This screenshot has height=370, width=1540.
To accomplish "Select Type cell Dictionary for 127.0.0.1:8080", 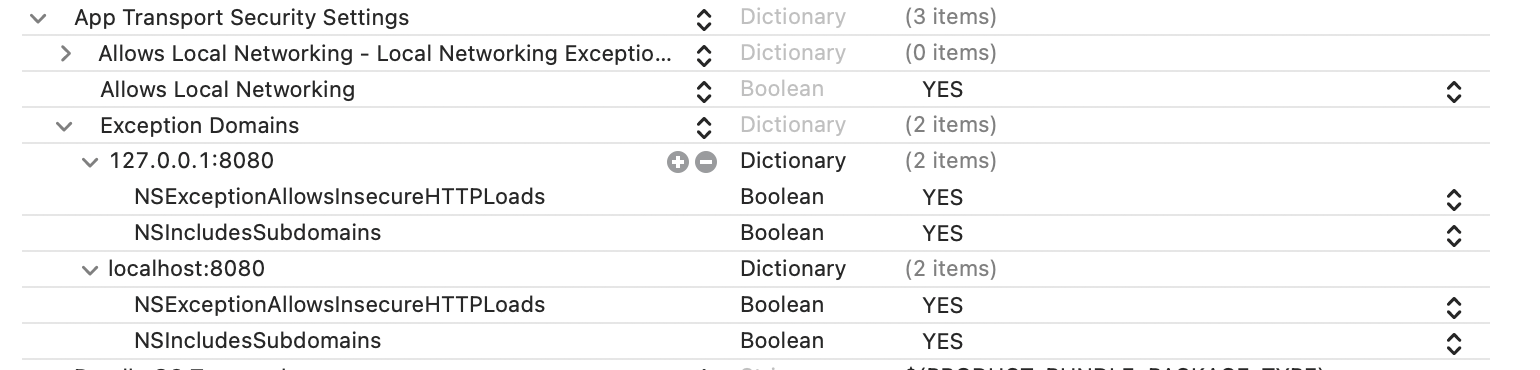I will coord(793,161).
